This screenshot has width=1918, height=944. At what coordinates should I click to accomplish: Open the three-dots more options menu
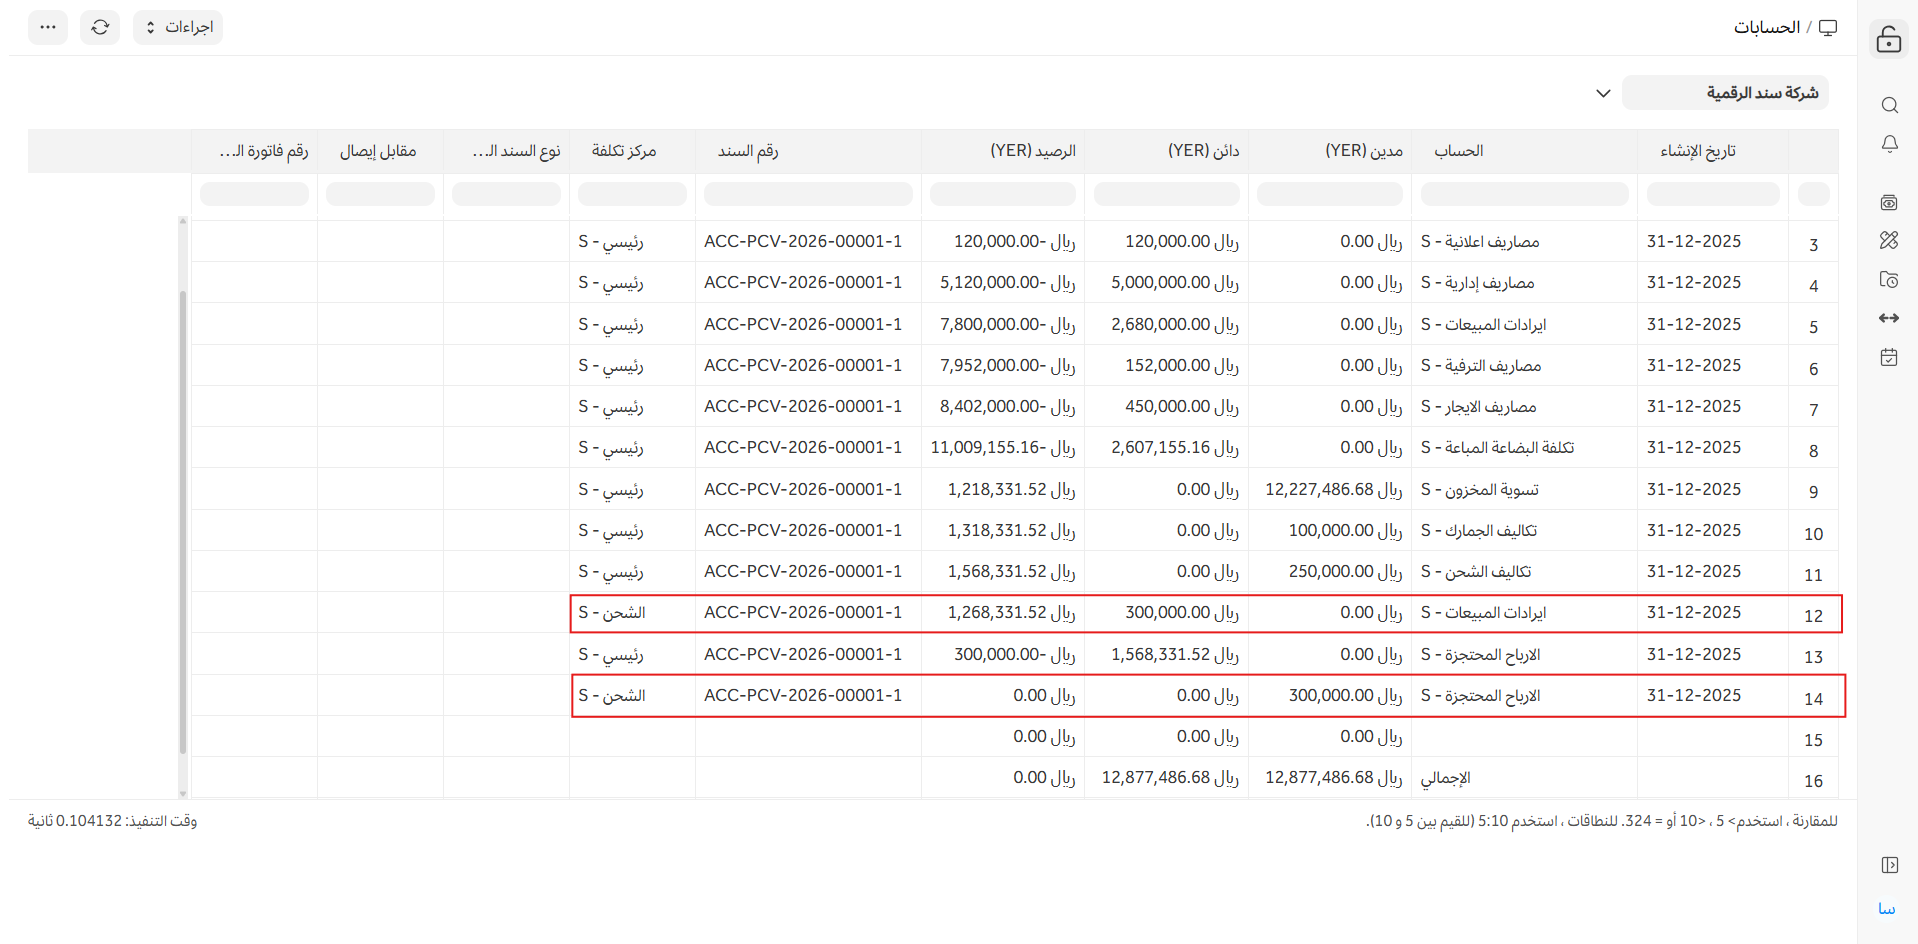(x=48, y=27)
